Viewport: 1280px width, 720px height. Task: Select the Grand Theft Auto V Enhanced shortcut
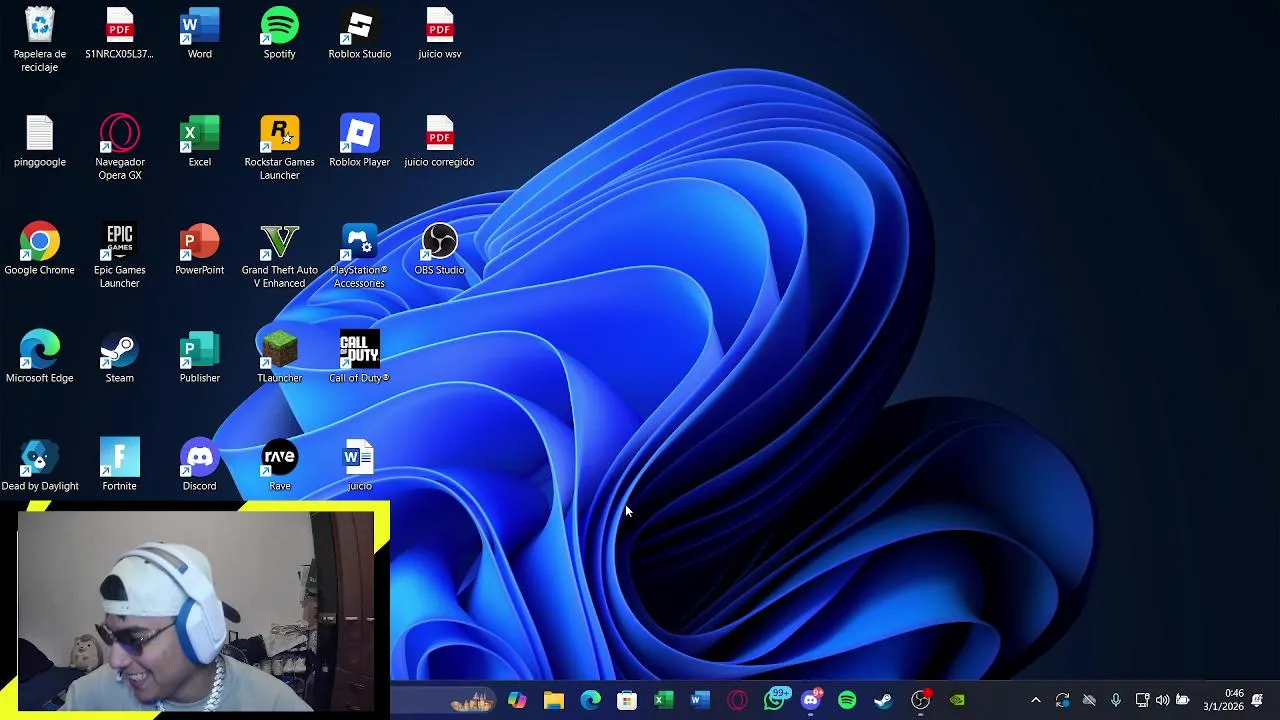(280, 255)
